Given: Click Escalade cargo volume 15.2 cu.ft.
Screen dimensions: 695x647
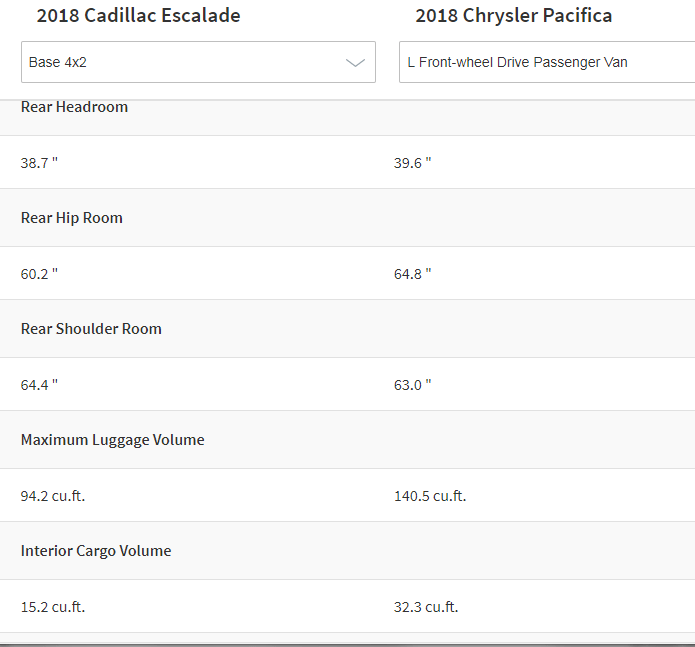Looking at the screenshot, I should tap(53, 607).
